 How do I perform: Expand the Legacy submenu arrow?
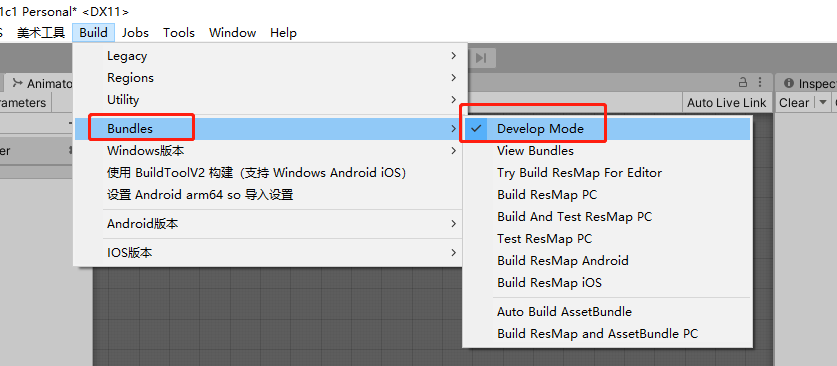453,55
